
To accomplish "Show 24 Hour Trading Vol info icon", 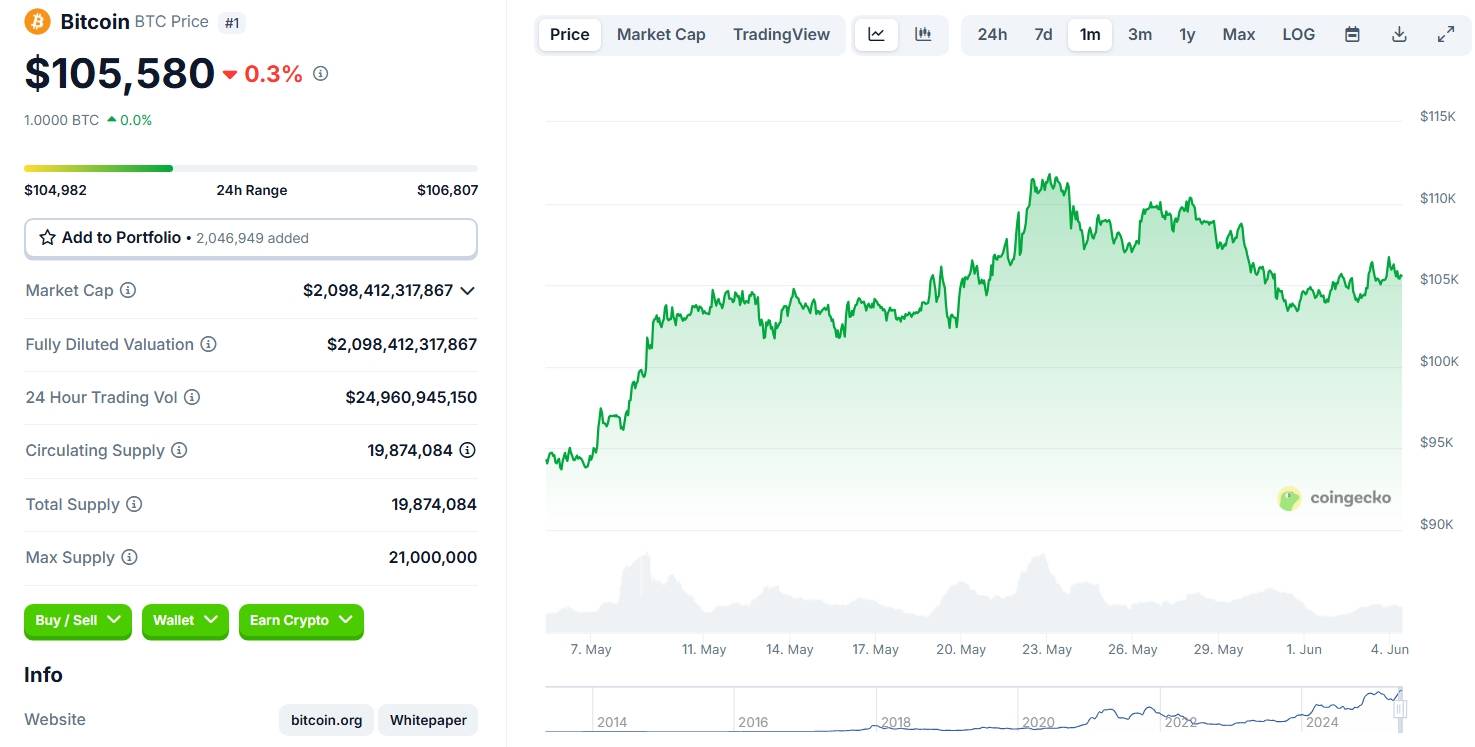I will (x=192, y=397).
